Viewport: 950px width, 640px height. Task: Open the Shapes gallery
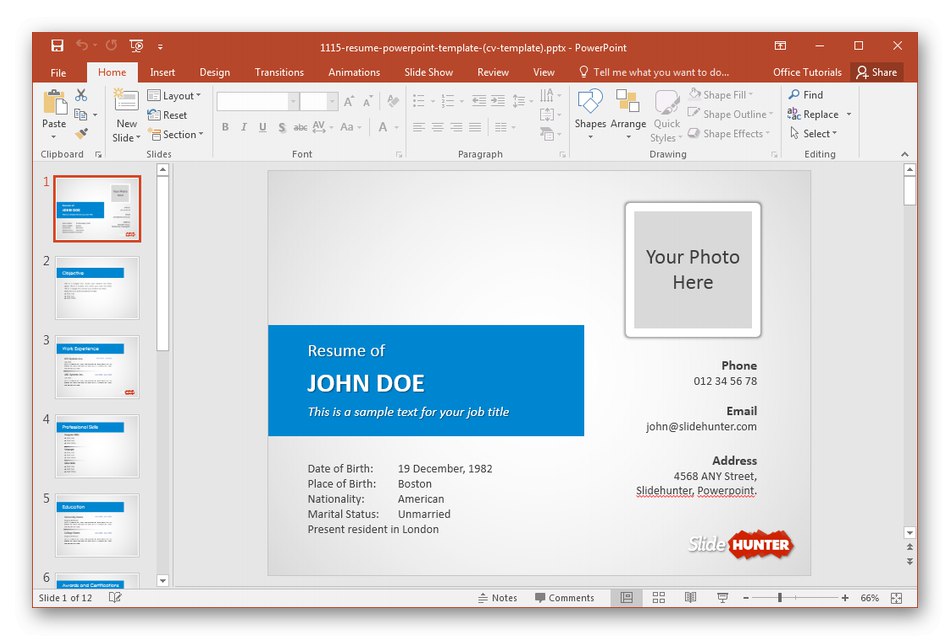tap(590, 110)
